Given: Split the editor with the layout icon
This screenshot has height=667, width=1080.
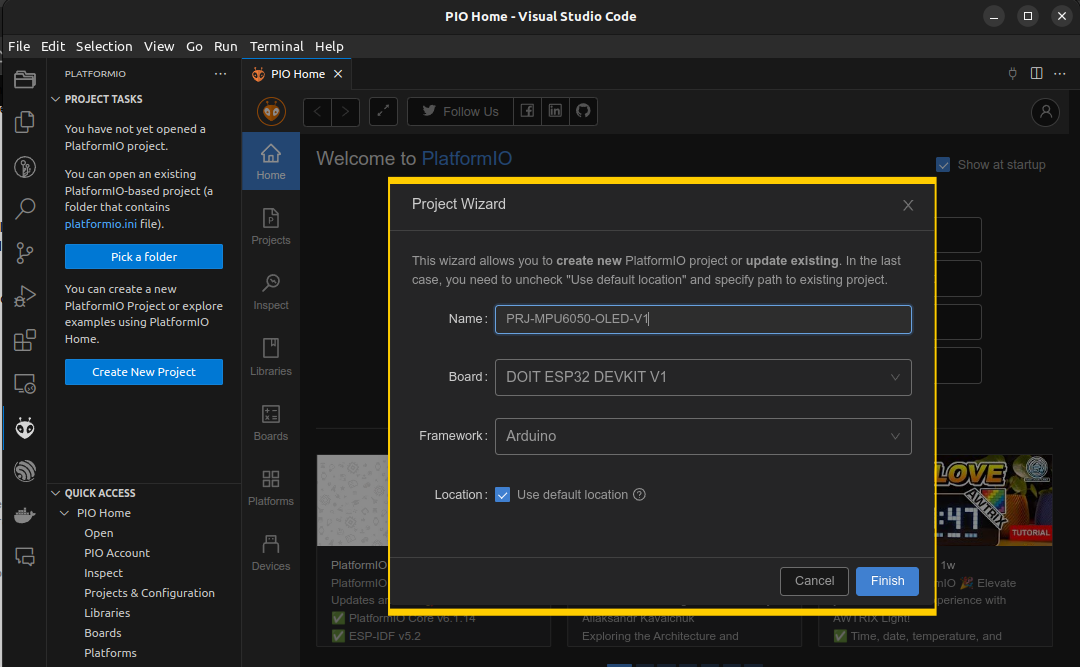Looking at the screenshot, I should pos(1036,74).
